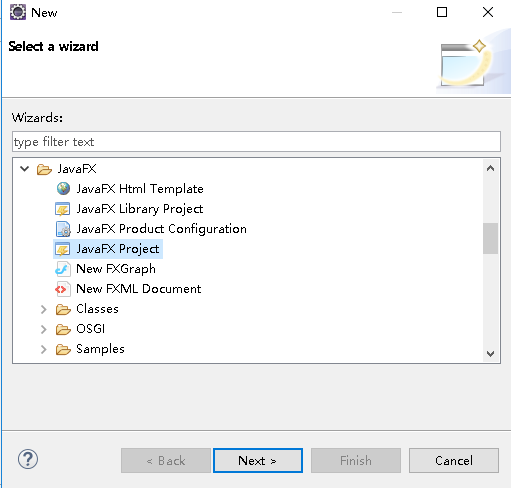
Task: Select JavaFX Library Project wizard
Action: tap(139, 209)
